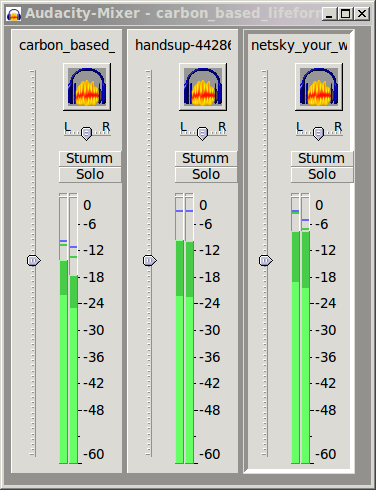Click the netsky_your_w gain slider handle
Image resolution: width=376 pixels, height=490 pixels.
[x=266, y=260]
